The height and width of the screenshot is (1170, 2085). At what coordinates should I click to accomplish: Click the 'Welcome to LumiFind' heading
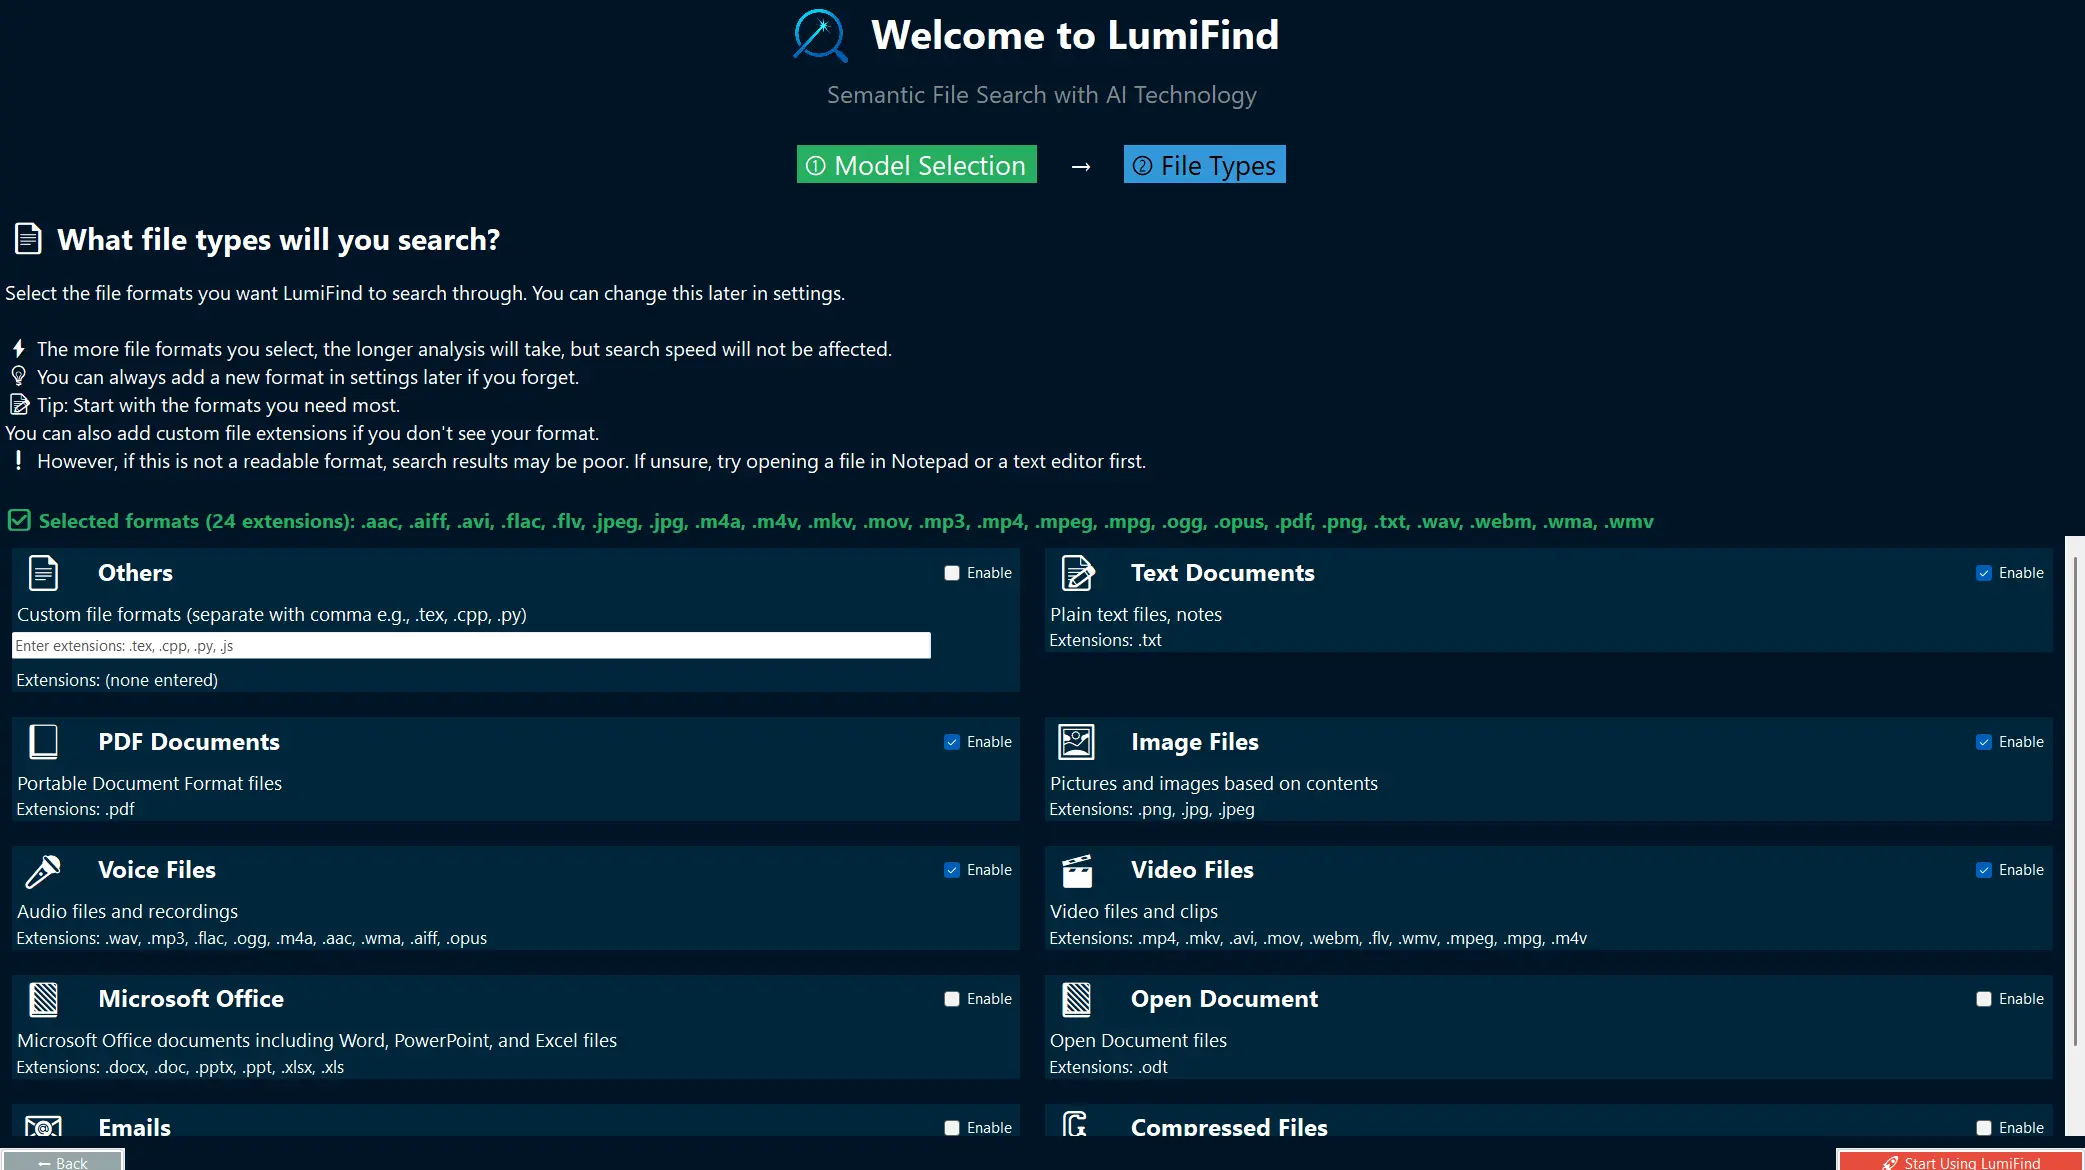[x=1075, y=35]
